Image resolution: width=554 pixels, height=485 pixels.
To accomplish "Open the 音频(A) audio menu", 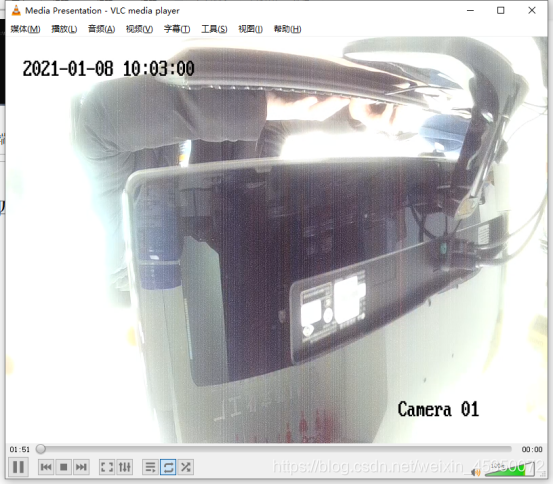I will coord(101,29).
